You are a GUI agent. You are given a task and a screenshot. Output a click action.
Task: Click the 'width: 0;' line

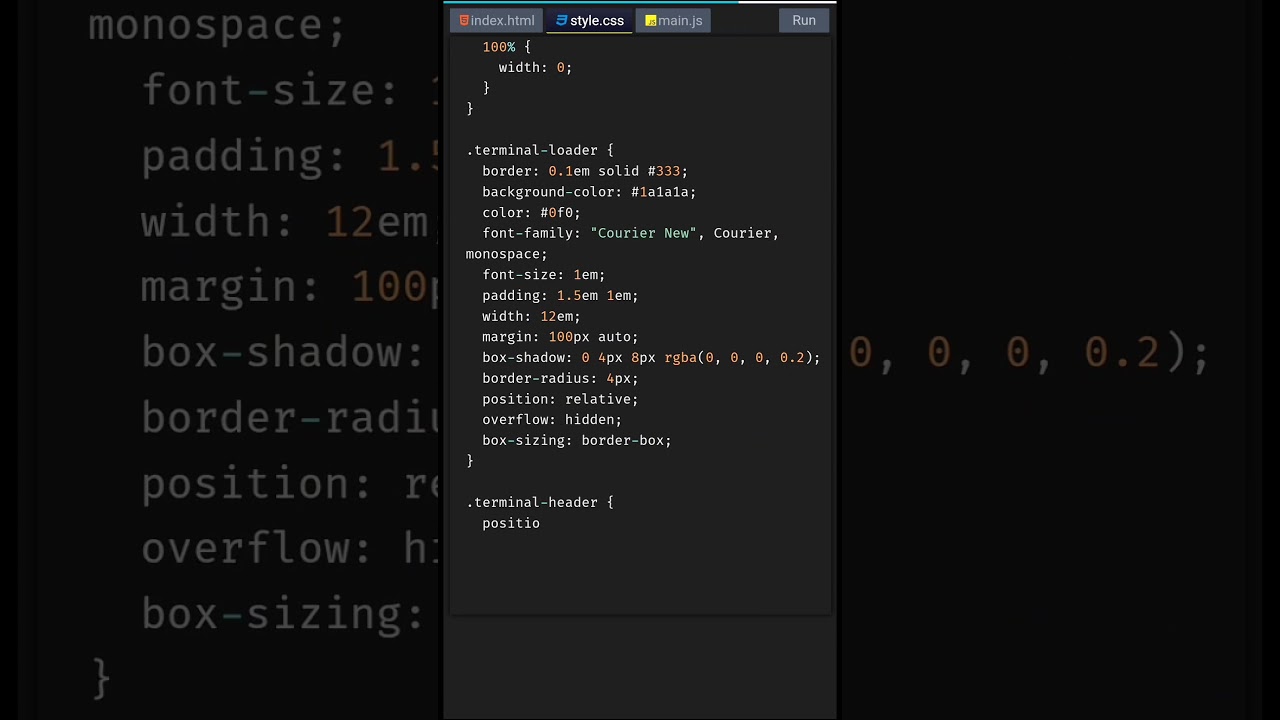[535, 67]
